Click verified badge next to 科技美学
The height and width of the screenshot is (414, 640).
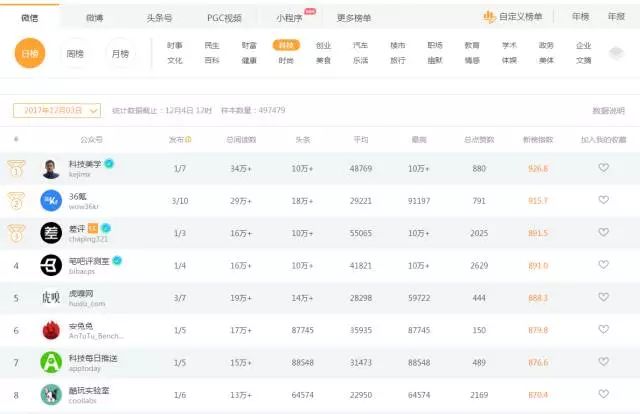pos(109,163)
